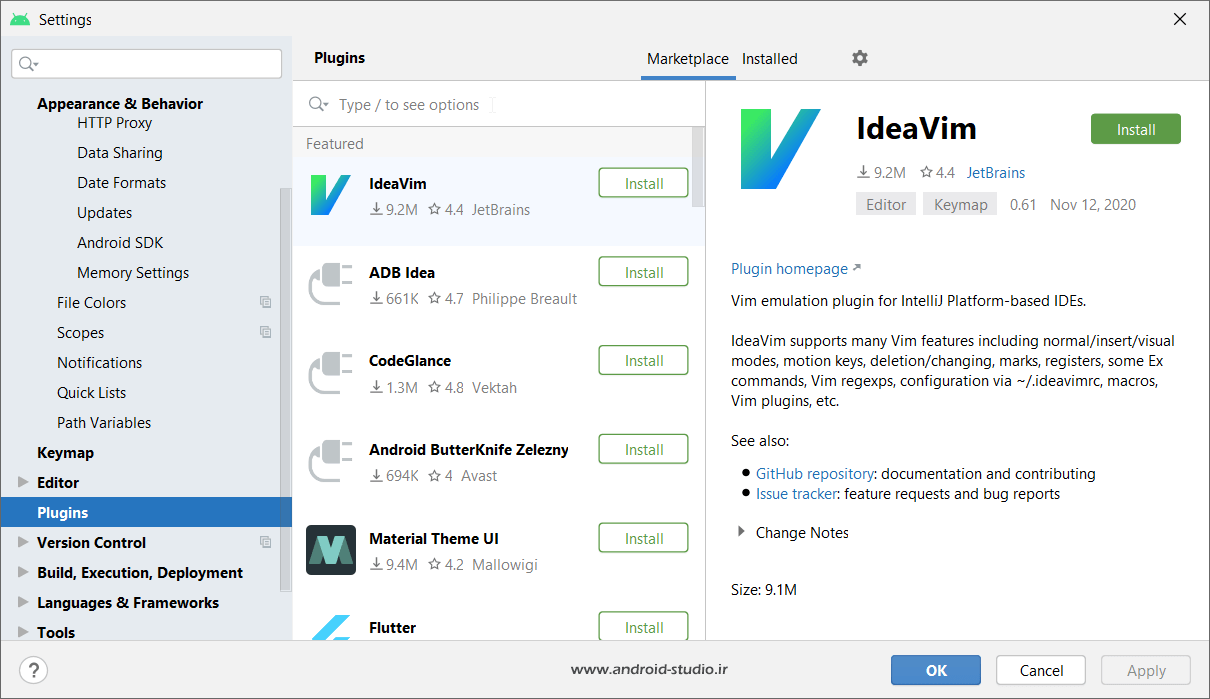Expand the Version Control tree node
This screenshot has width=1210, height=699.
click(23, 542)
